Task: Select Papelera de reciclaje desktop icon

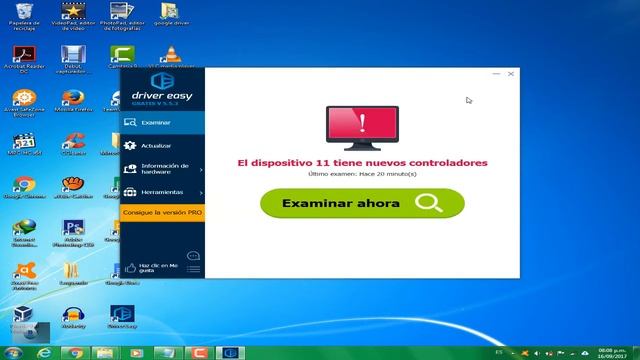Action: pyautogui.click(x=24, y=17)
